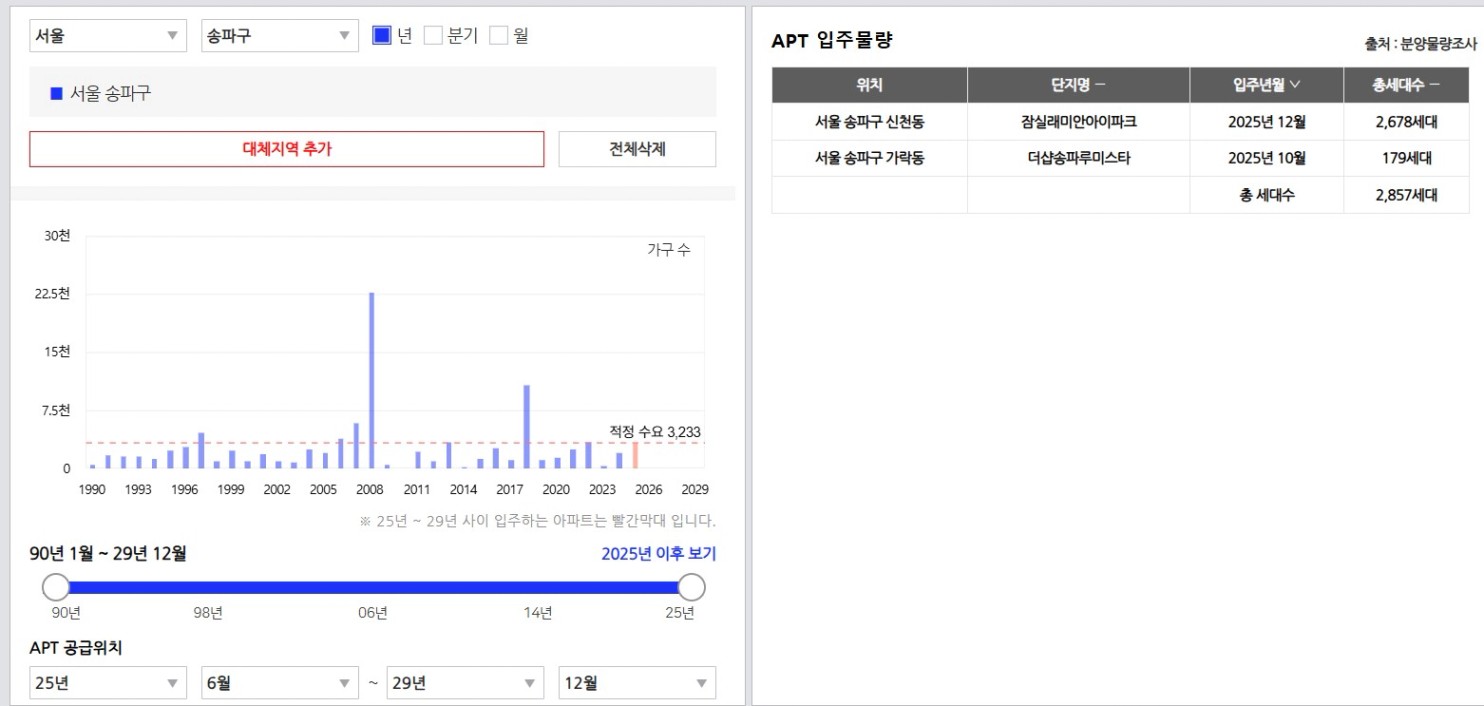The image size is (1484, 706).
Task: Click the 14년 slider tick label
Action: pos(538,613)
